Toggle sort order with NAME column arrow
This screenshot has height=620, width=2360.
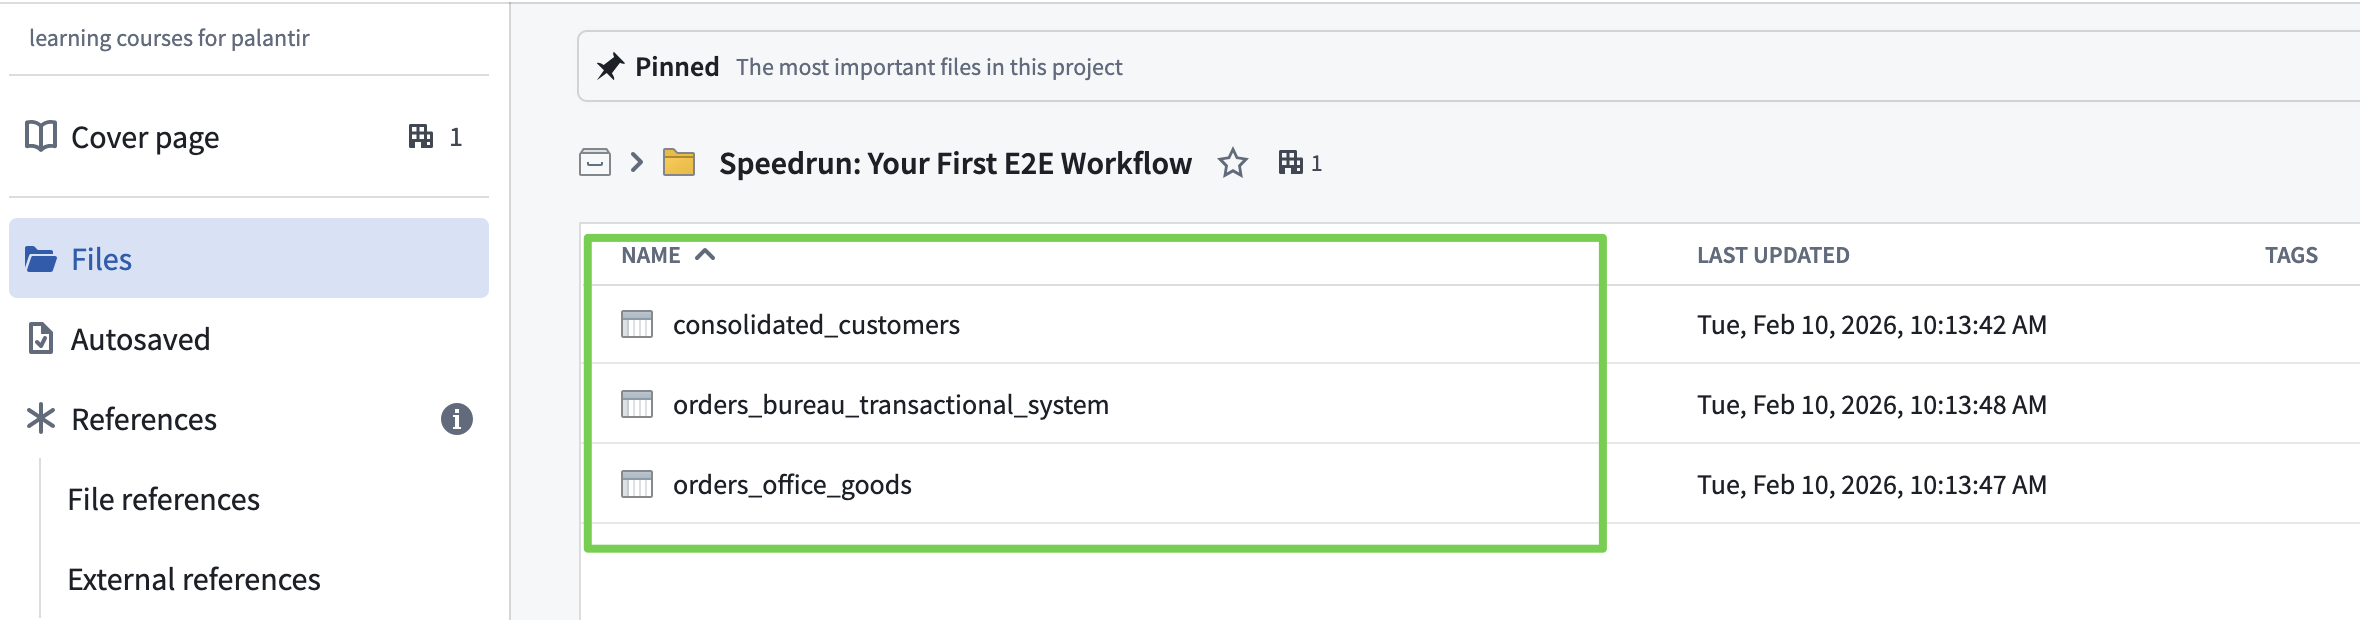pos(705,255)
